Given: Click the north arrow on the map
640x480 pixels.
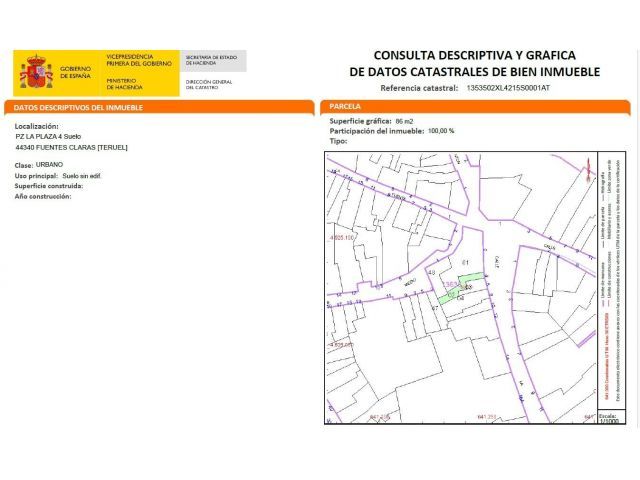Looking at the screenshot, I should 588,170.
